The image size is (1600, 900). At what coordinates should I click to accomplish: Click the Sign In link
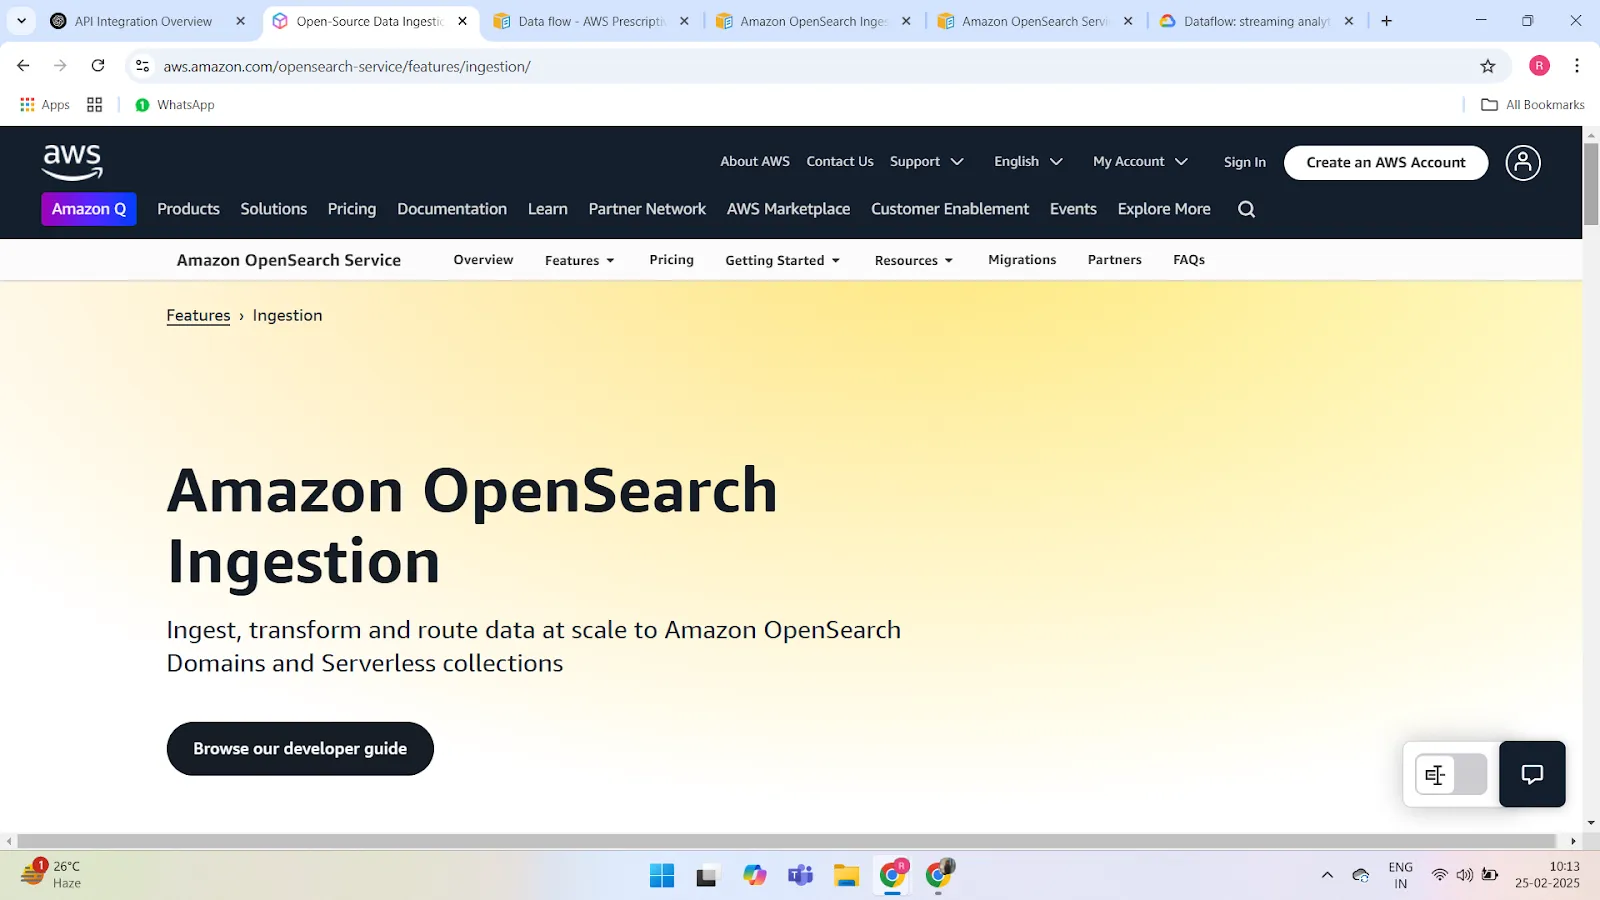[x=1245, y=162]
